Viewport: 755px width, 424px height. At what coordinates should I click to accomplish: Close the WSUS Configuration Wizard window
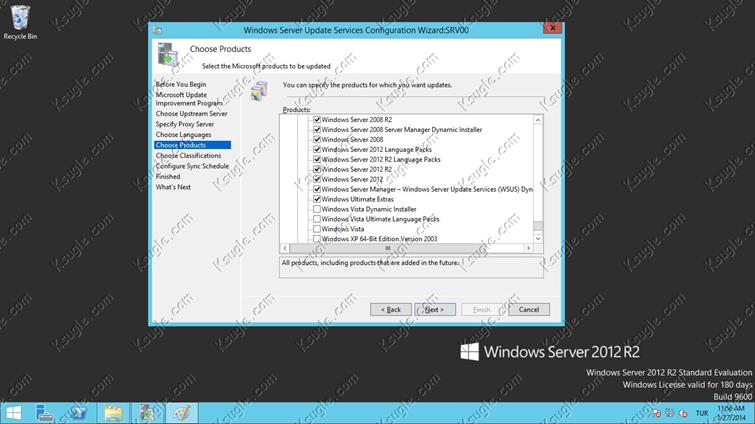552,28
